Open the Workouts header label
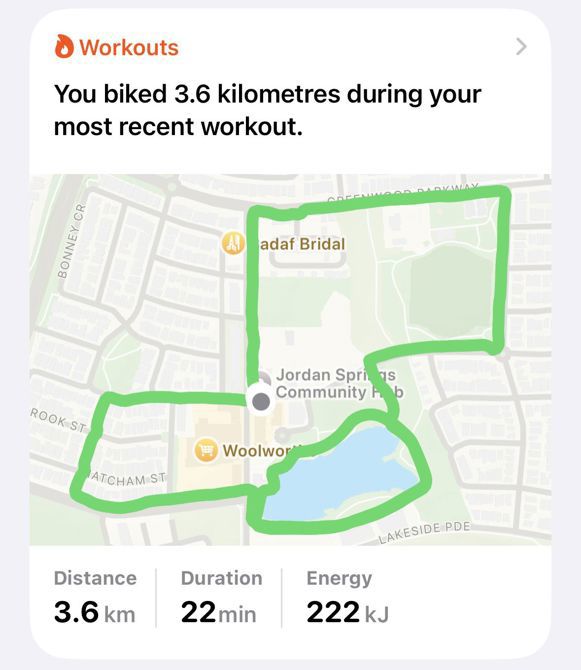Image resolution: width=581 pixels, height=670 pixels. pyautogui.click(x=129, y=47)
